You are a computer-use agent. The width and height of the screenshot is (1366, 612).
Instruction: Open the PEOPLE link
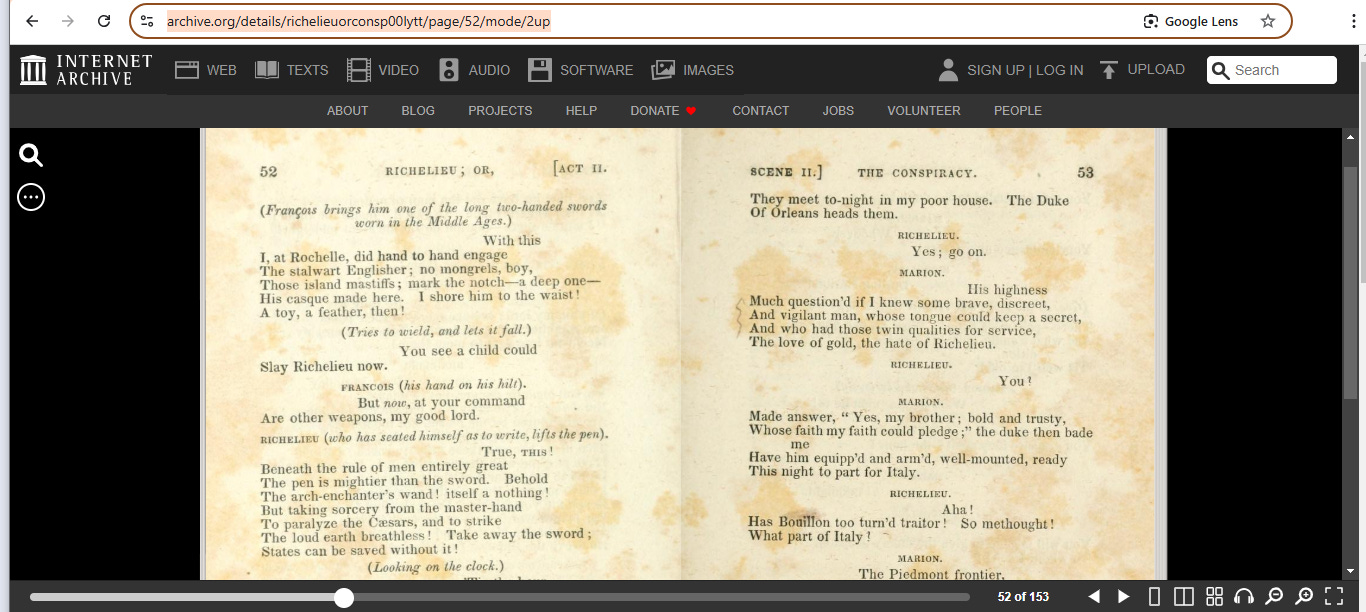pyautogui.click(x=1017, y=111)
